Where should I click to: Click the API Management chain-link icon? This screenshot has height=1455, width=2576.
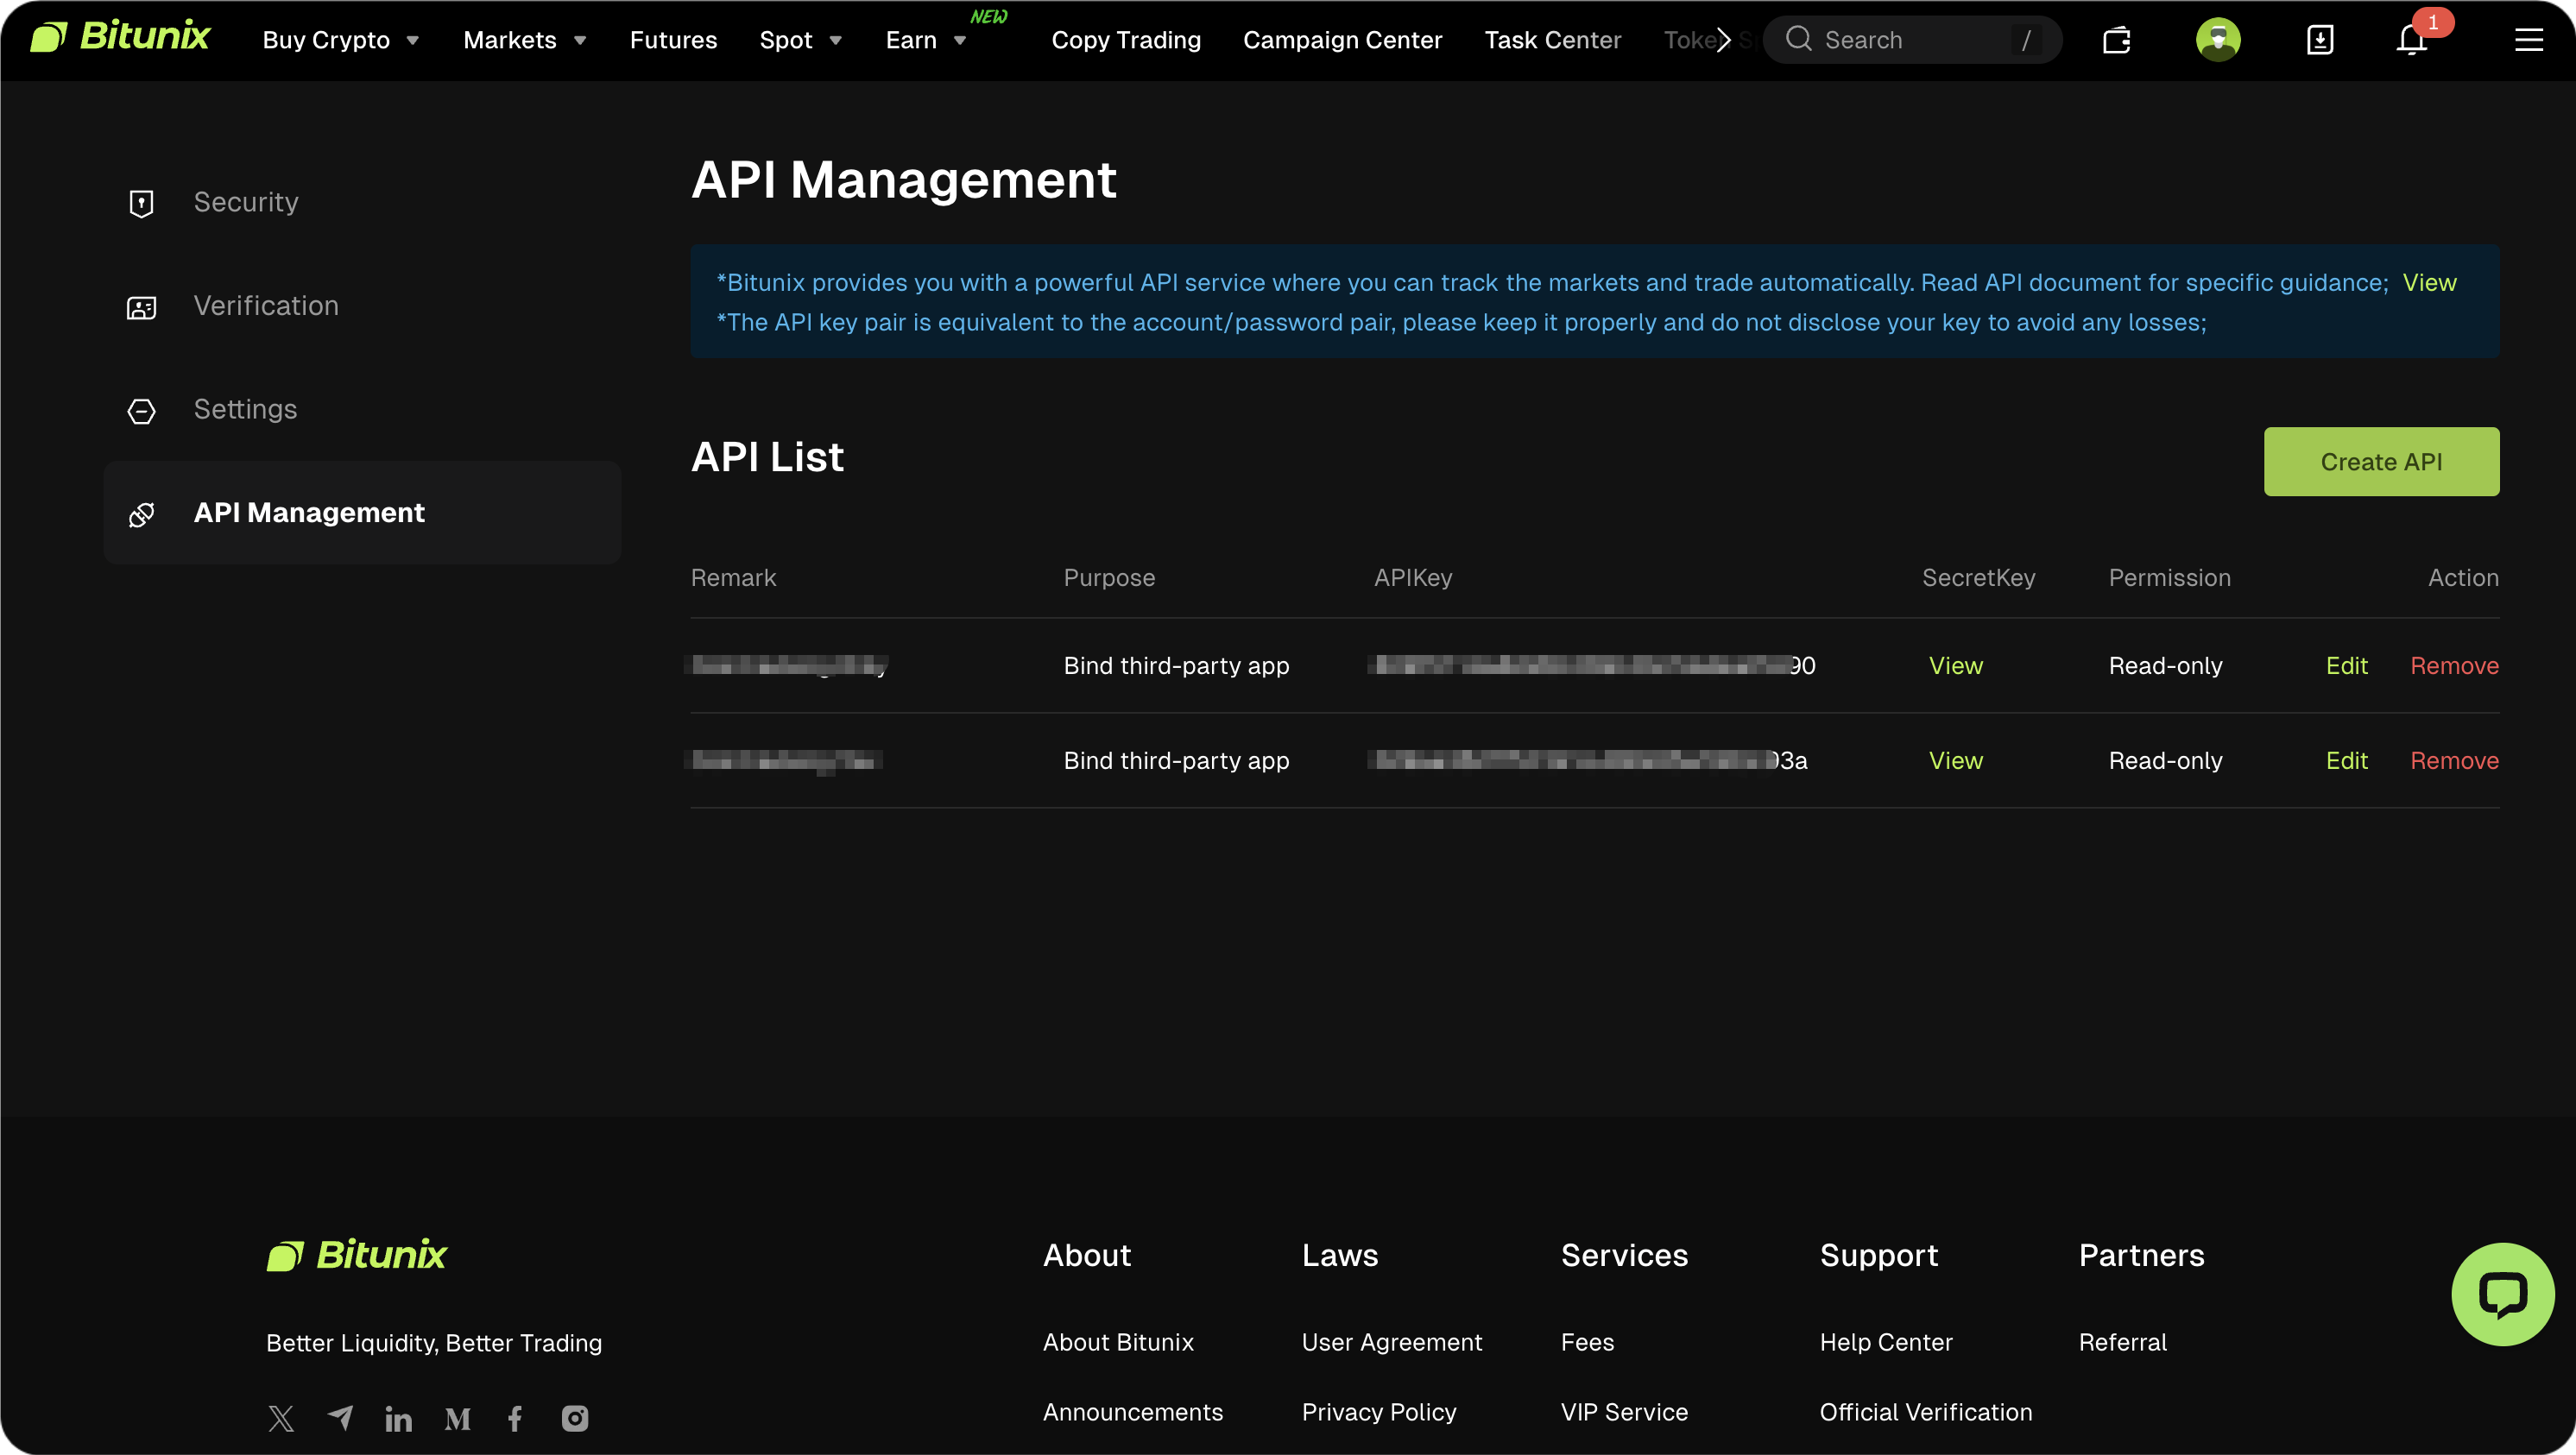point(141,514)
